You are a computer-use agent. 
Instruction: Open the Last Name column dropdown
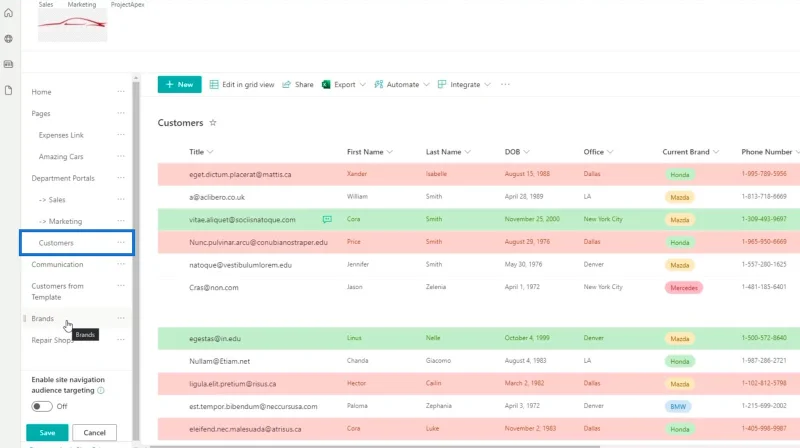click(468, 152)
